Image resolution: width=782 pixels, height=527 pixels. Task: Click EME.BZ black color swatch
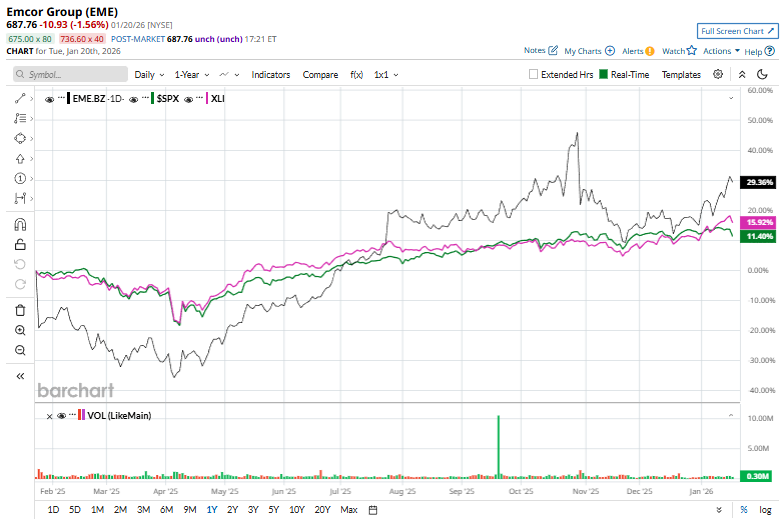(68, 98)
